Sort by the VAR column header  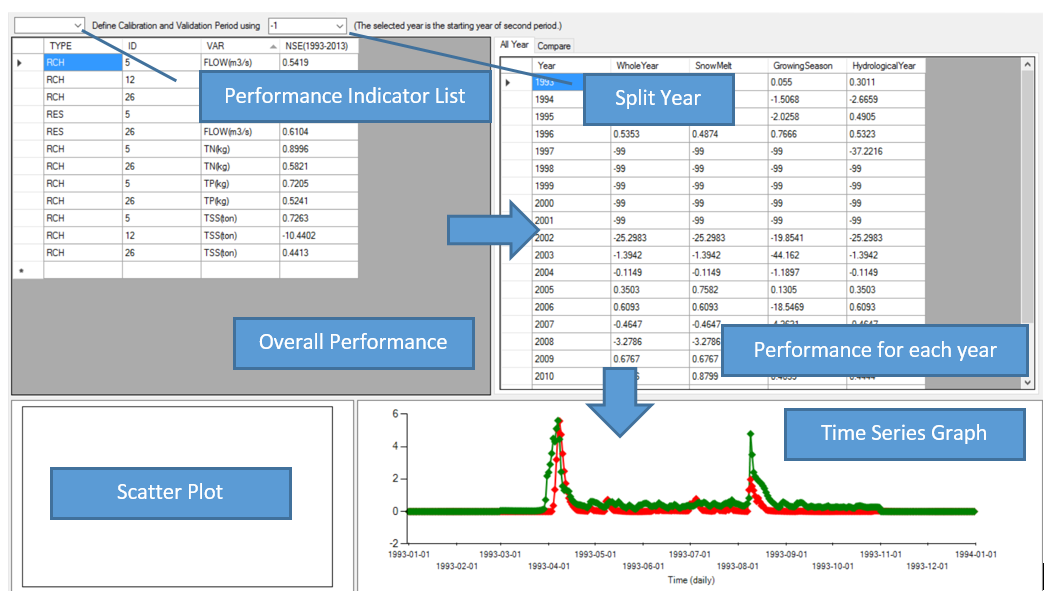(240, 46)
